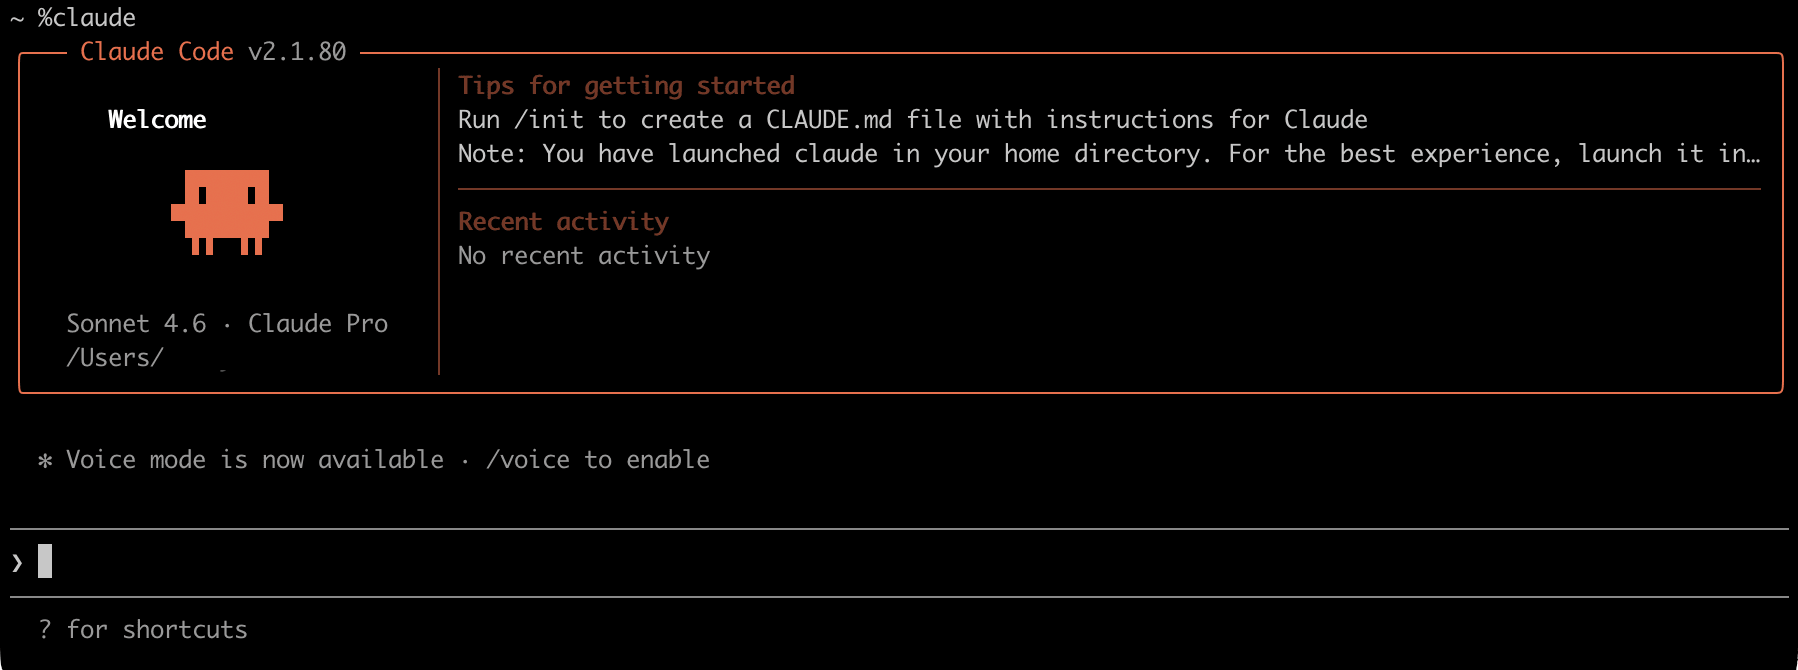Click the asterisk before the Voice mode notice
The height and width of the screenshot is (670, 1798).
tap(45, 460)
